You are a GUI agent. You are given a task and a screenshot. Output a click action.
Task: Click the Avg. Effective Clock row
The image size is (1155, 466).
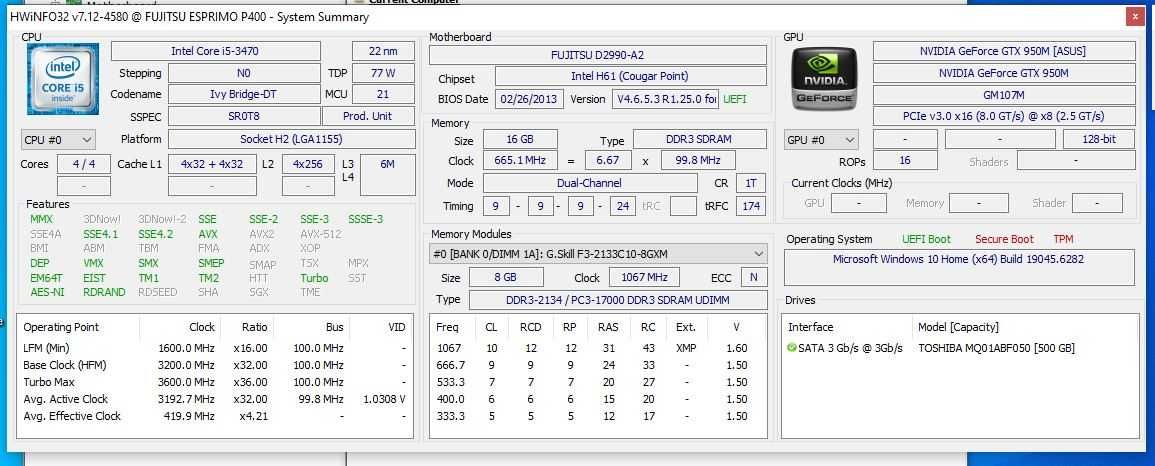(x=214, y=416)
